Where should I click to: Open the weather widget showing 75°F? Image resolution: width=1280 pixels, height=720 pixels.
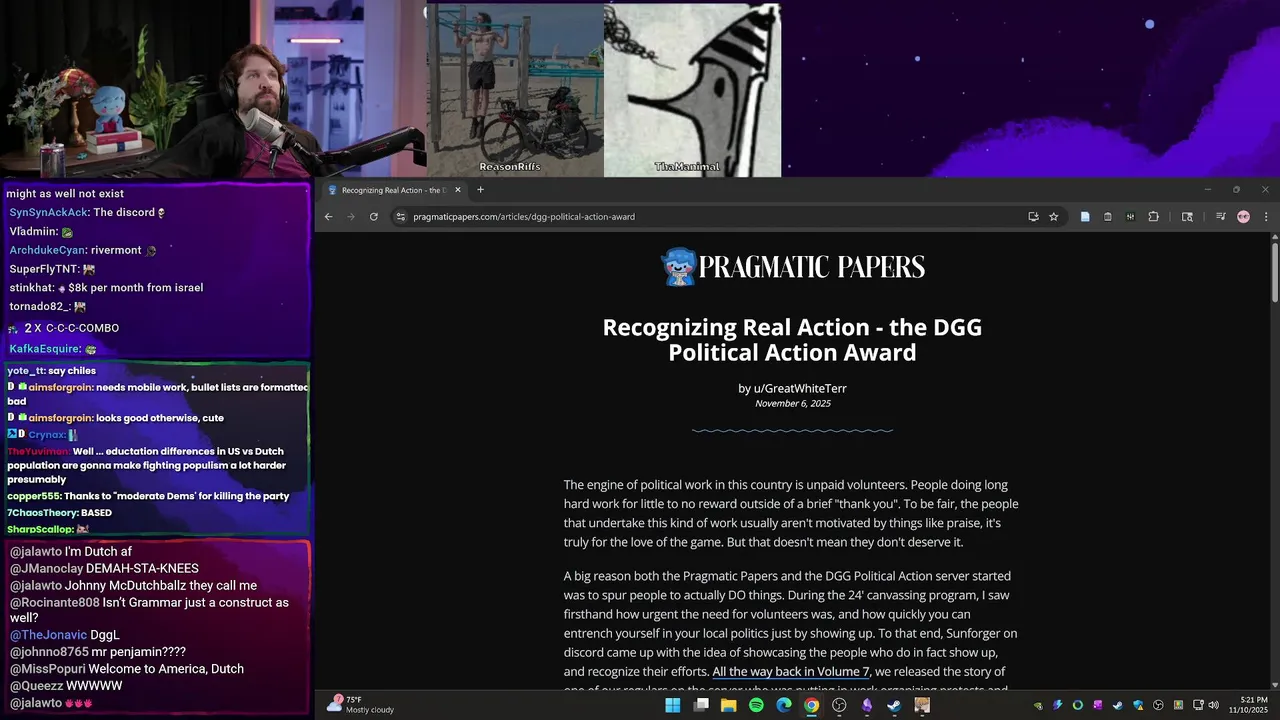[362, 704]
